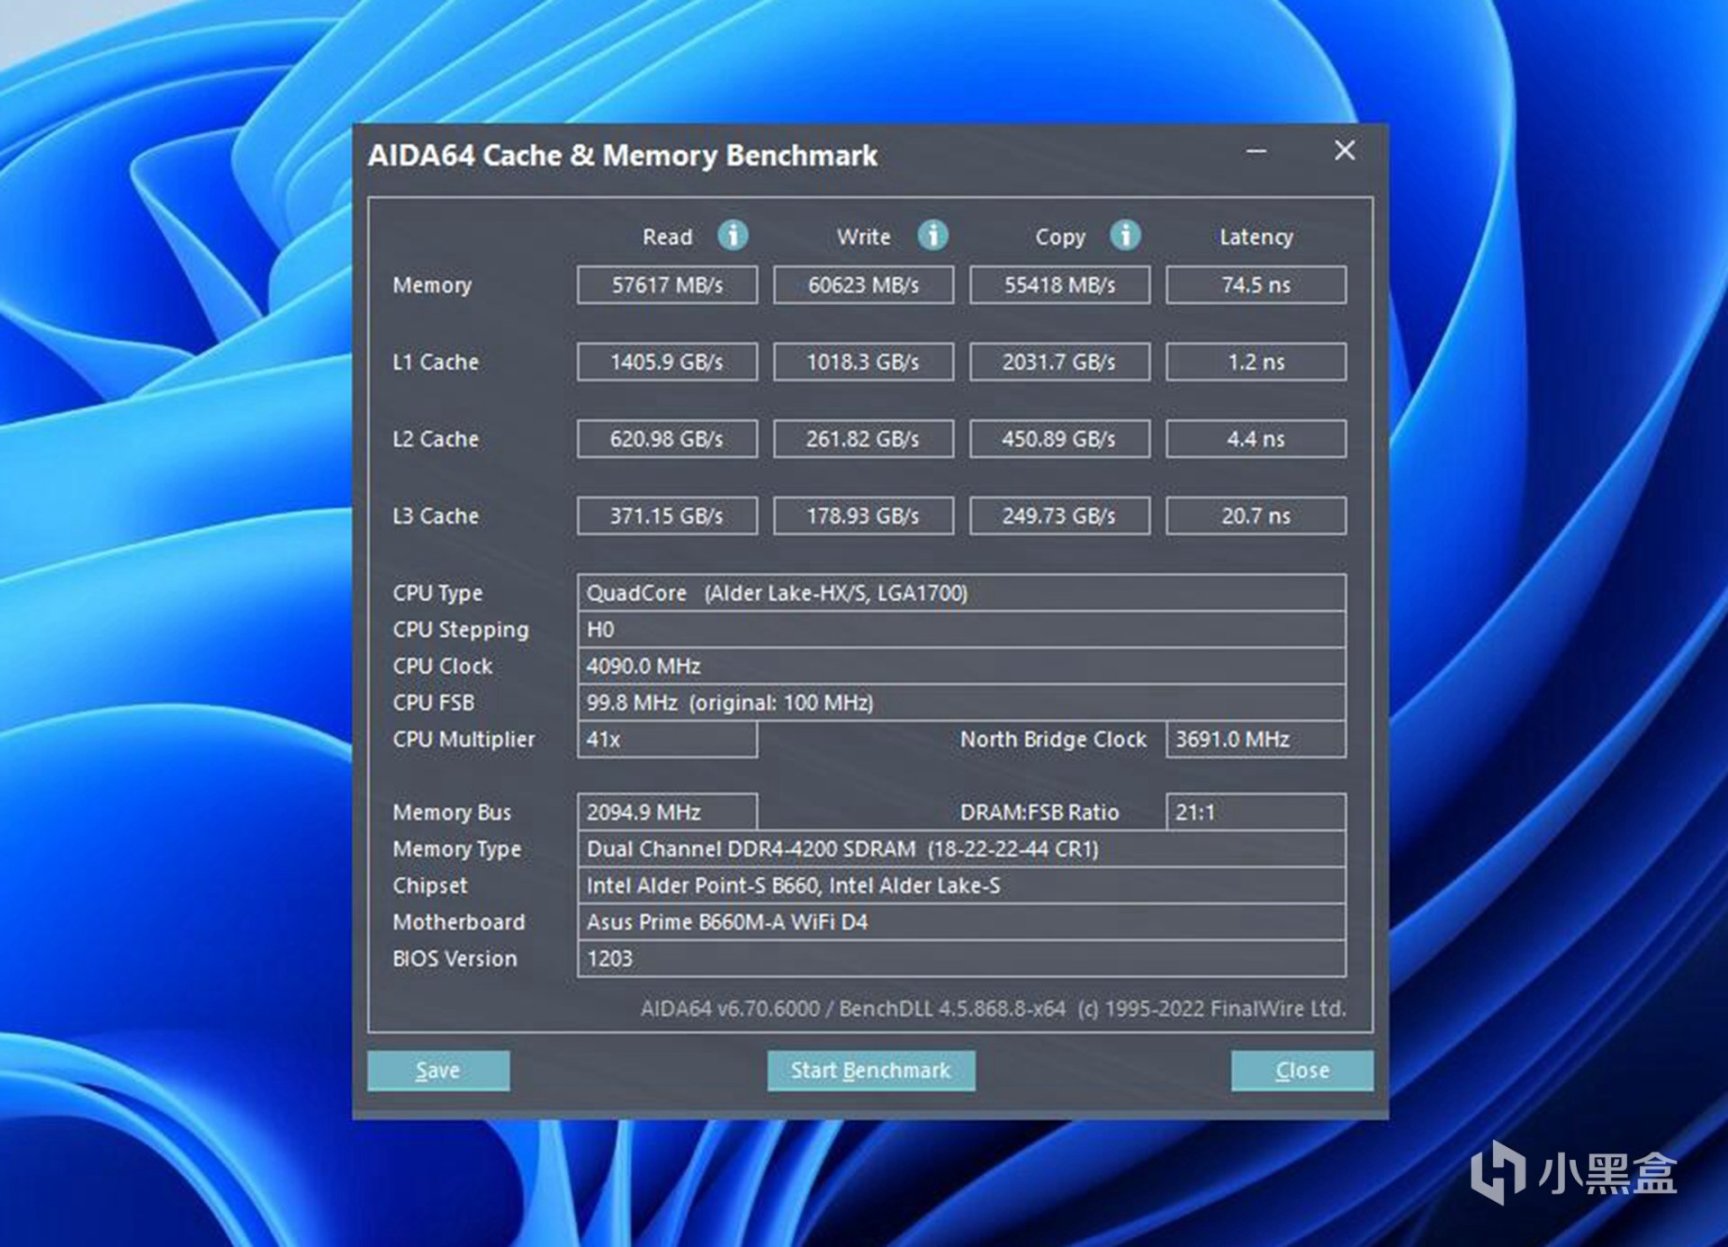Click the Memory Type label

457,850
